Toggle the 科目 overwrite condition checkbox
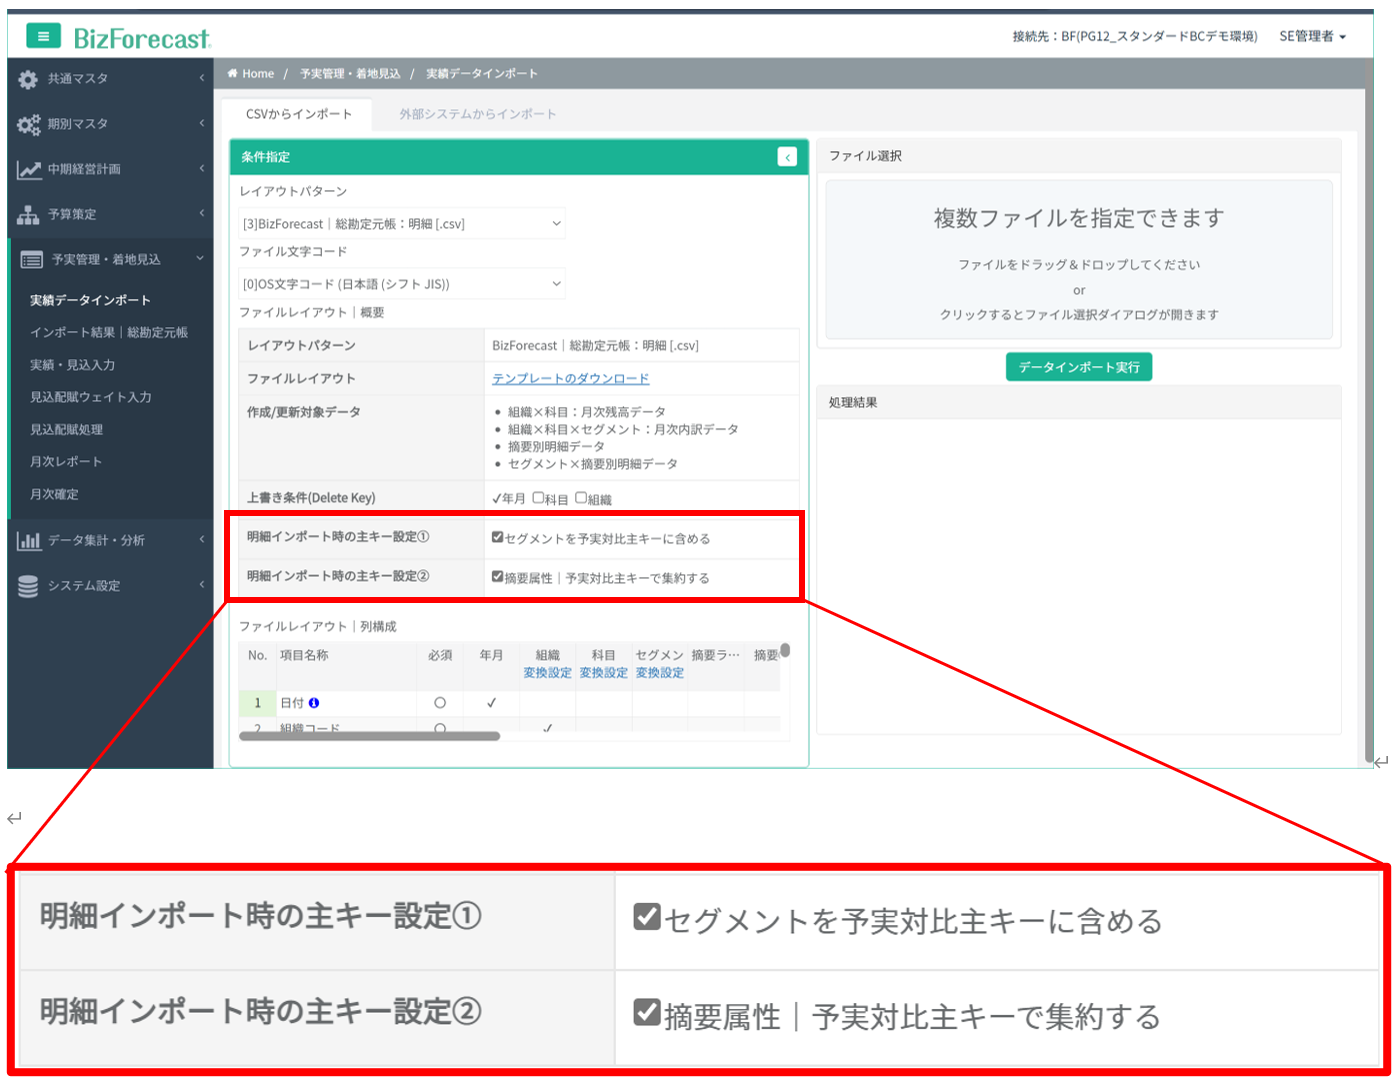Image resolution: width=1397 pixels, height=1081 pixels. pyautogui.click(x=538, y=498)
